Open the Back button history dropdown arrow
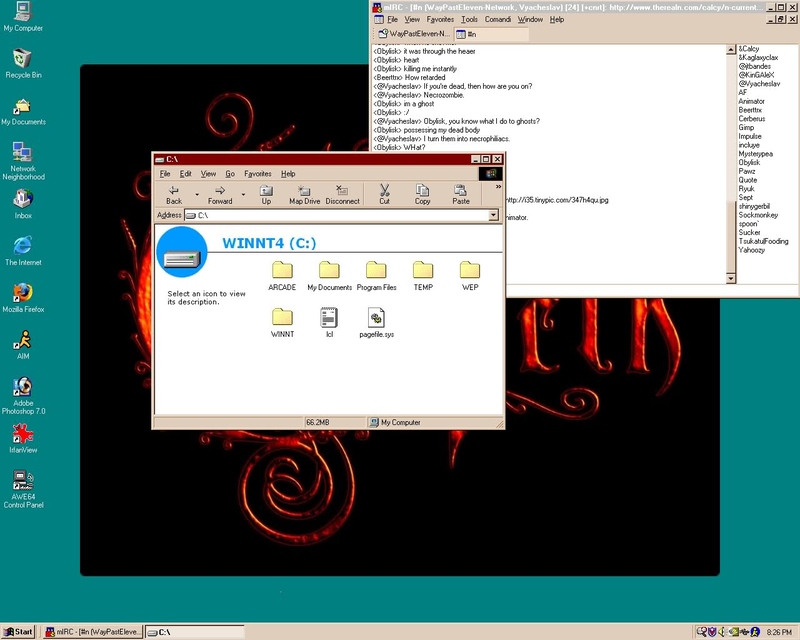Viewport: 800px width, 640px height. tap(197, 194)
